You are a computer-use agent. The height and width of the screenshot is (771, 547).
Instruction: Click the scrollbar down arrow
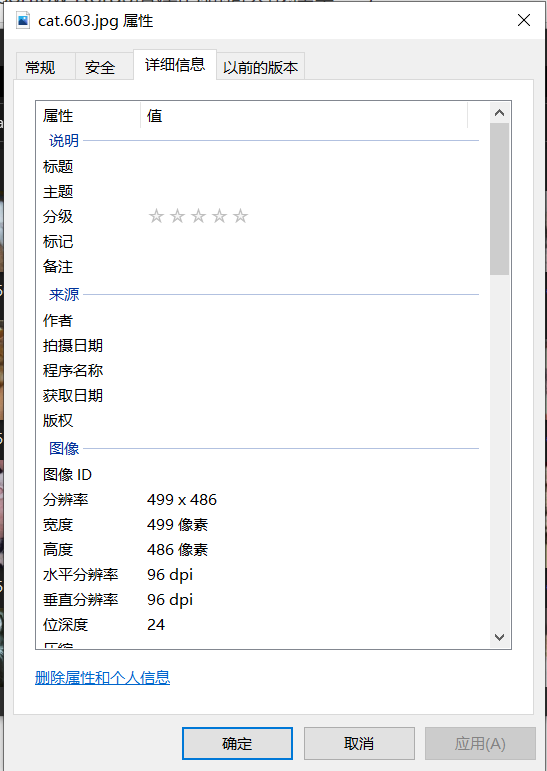(x=499, y=637)
